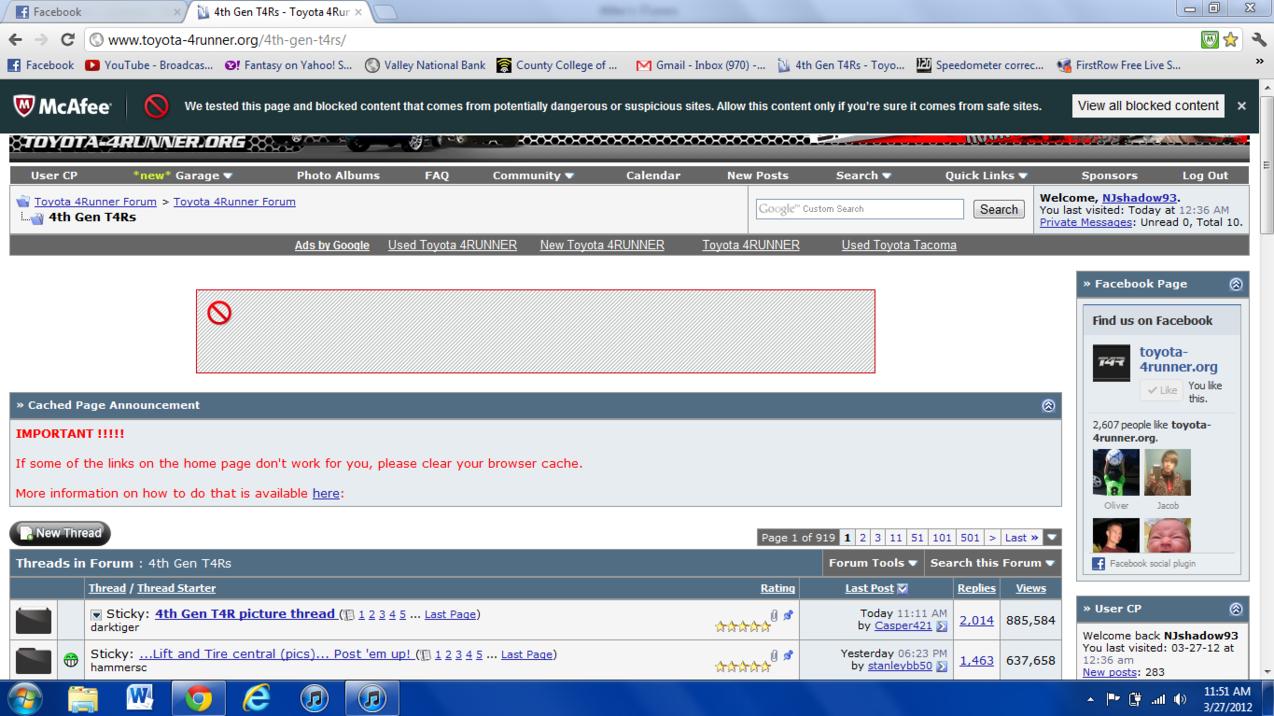This screenshot has height=716, width=1274.
Task: Start a New Thread
Action: click(60, 533)
